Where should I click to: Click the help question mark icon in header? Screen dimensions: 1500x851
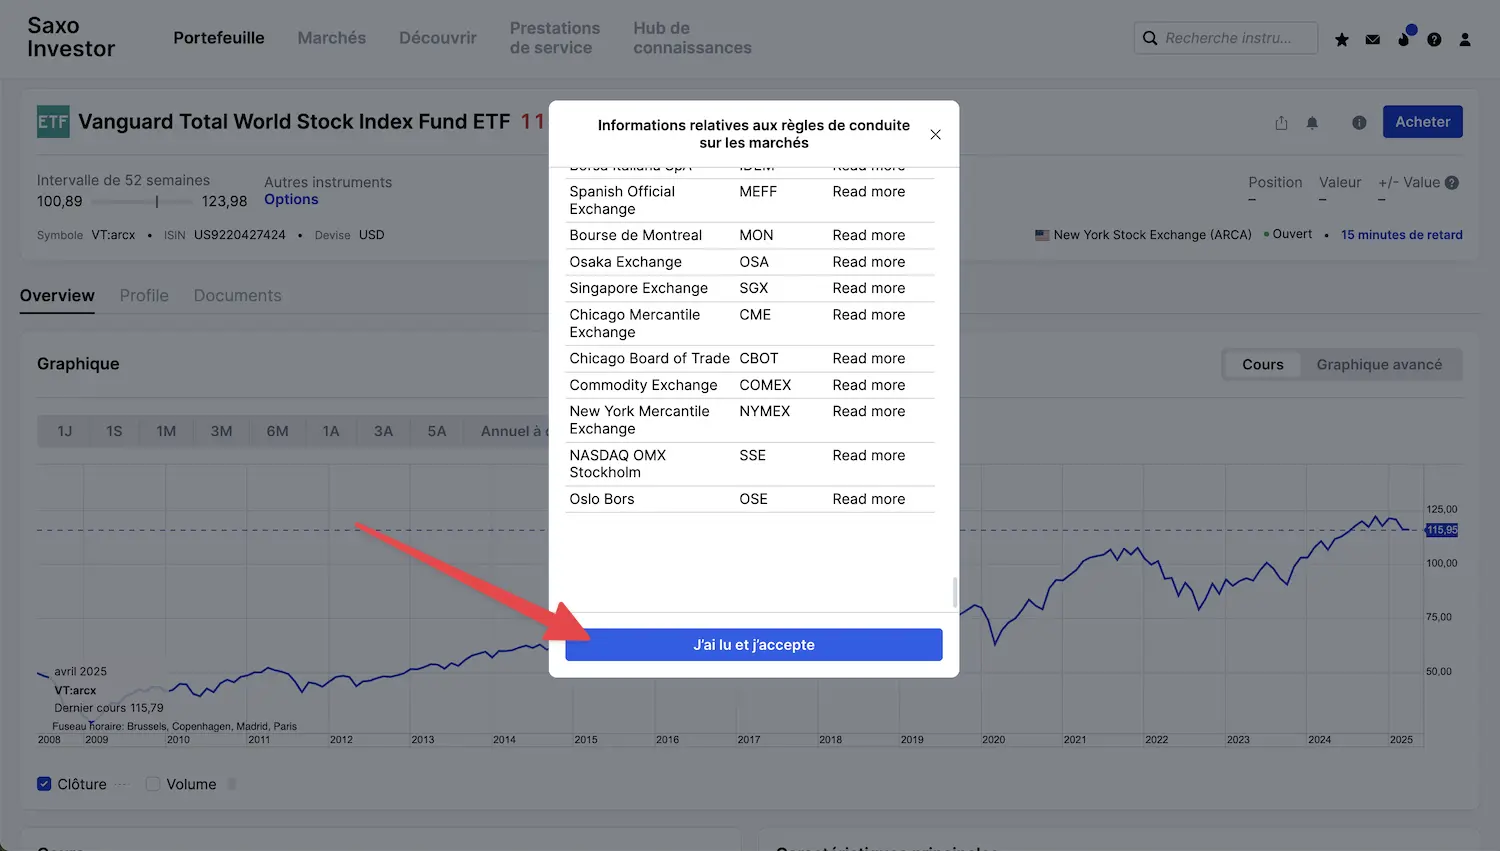click(x=1434, y=39)
